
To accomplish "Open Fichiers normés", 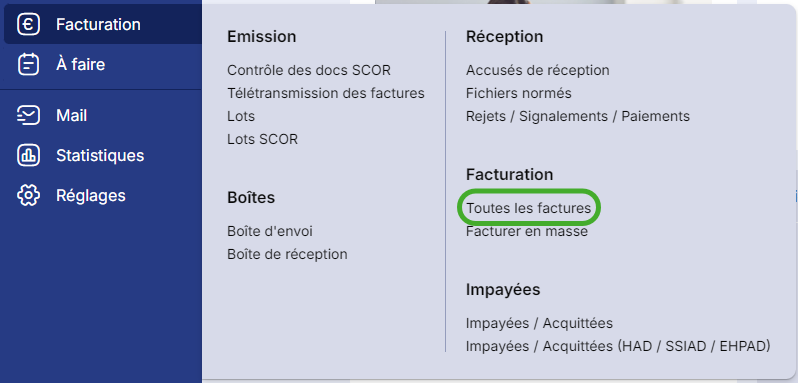I will click(x=519, y=93).
